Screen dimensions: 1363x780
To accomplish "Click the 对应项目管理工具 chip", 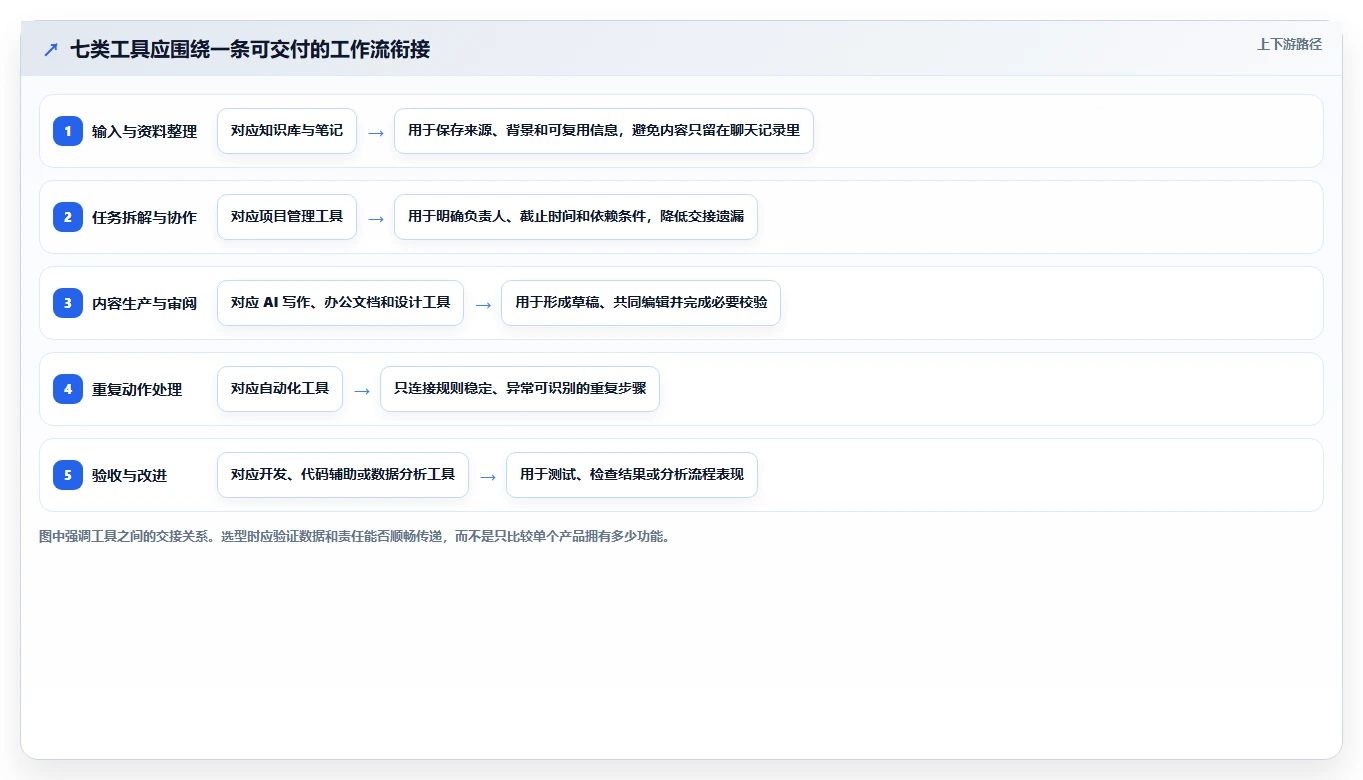I will point(287,217).
